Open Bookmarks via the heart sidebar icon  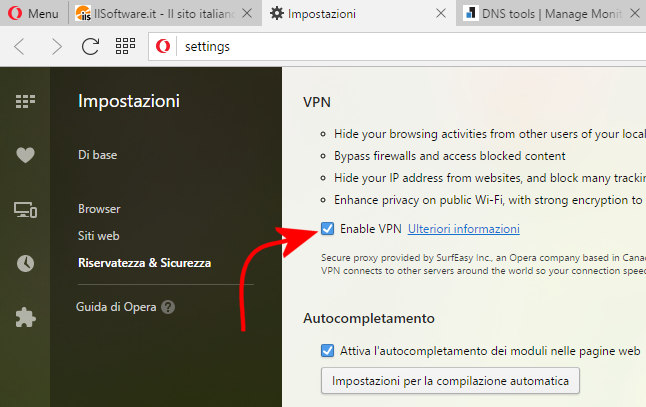pyautogui.click(x=25, y=155)
